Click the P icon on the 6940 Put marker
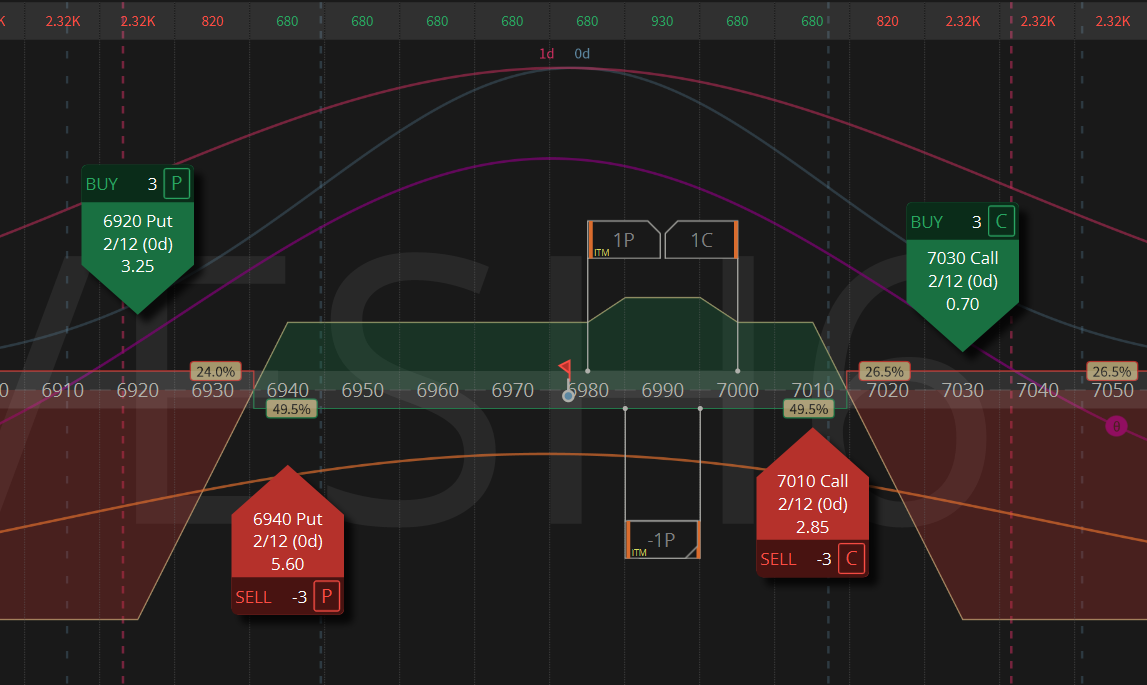 [x=327, y=597]
